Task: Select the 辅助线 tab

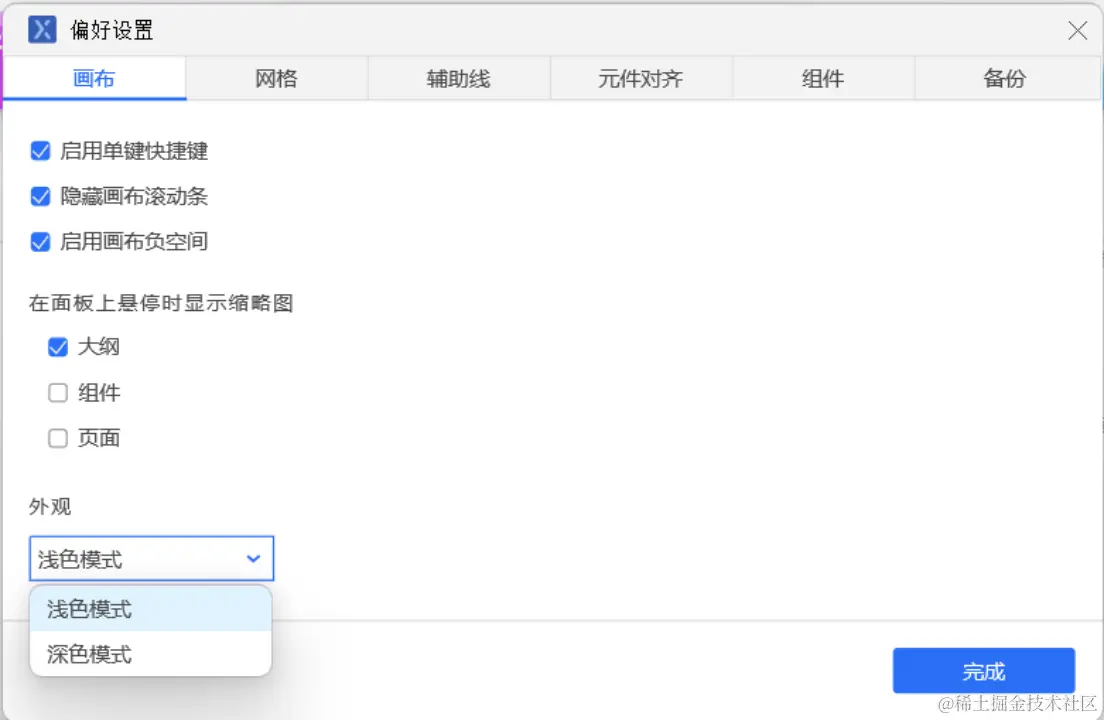Action: pyautogui.click(x=458, y=78)
